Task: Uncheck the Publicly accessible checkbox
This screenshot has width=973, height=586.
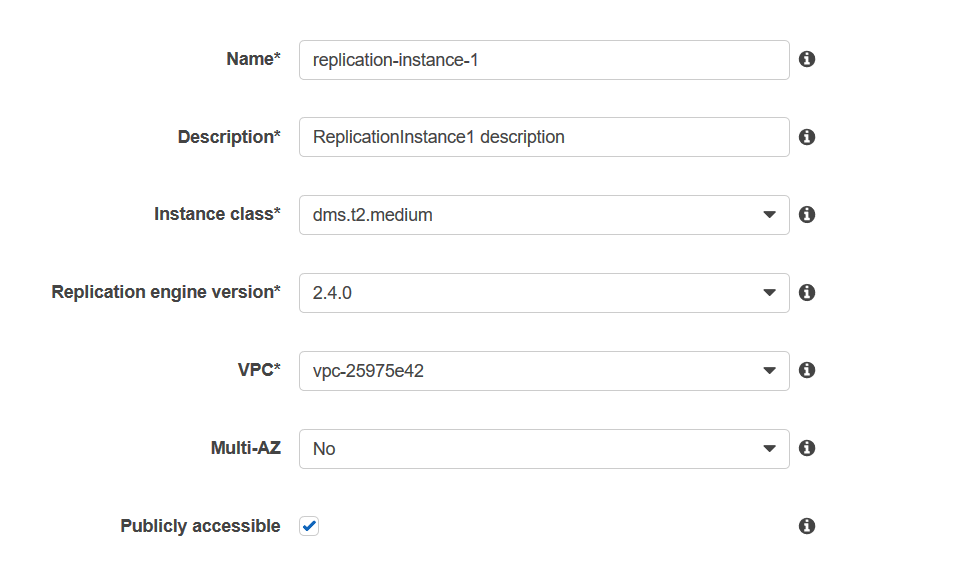Action: [x=309, y=526]
